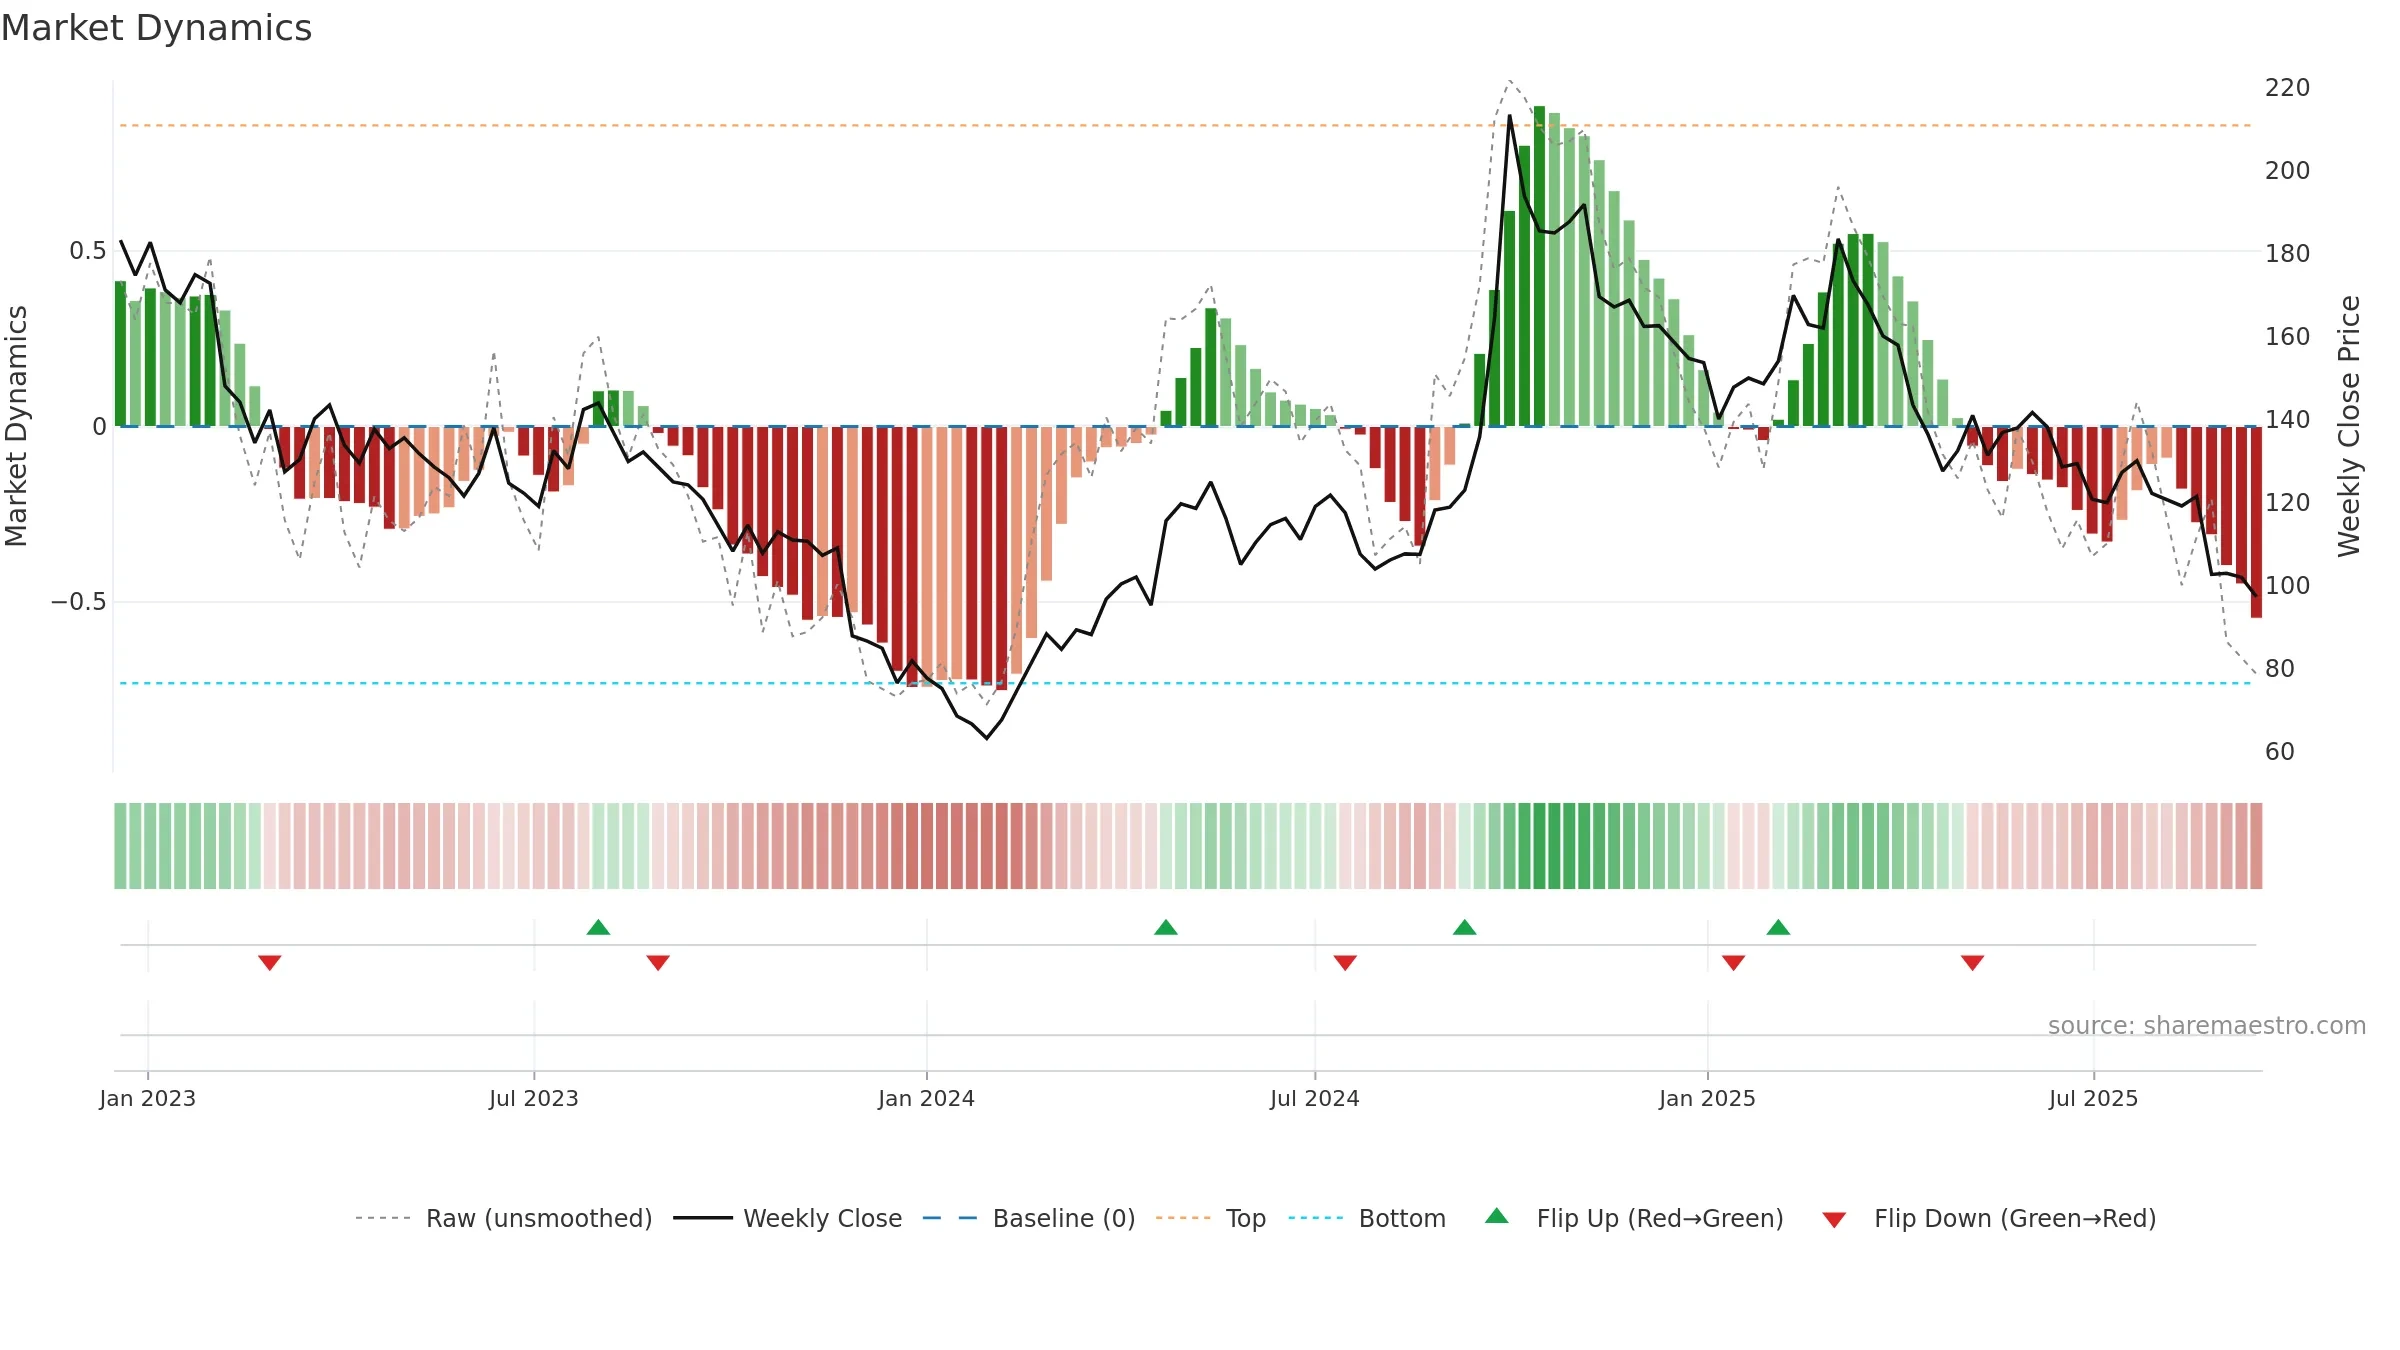Click the Jul 2025 axis label

click(x=2094, y=1099)
